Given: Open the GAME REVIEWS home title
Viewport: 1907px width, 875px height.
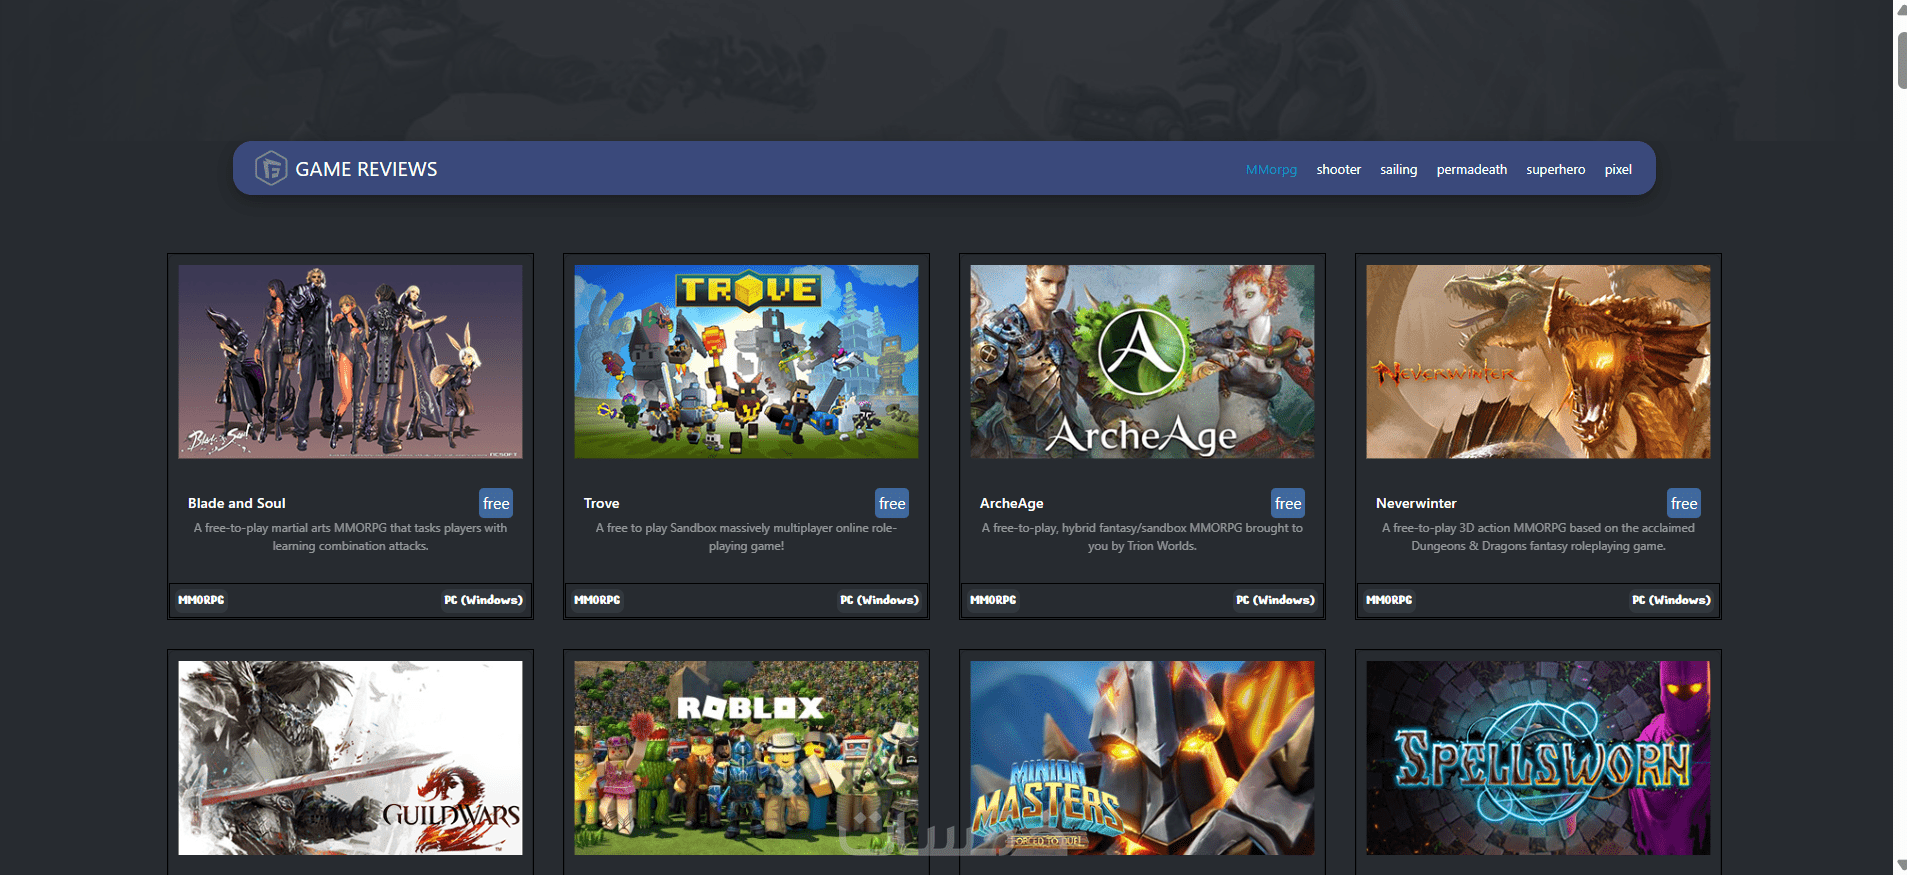Looking at the screenshot, I should click(366, 169).
